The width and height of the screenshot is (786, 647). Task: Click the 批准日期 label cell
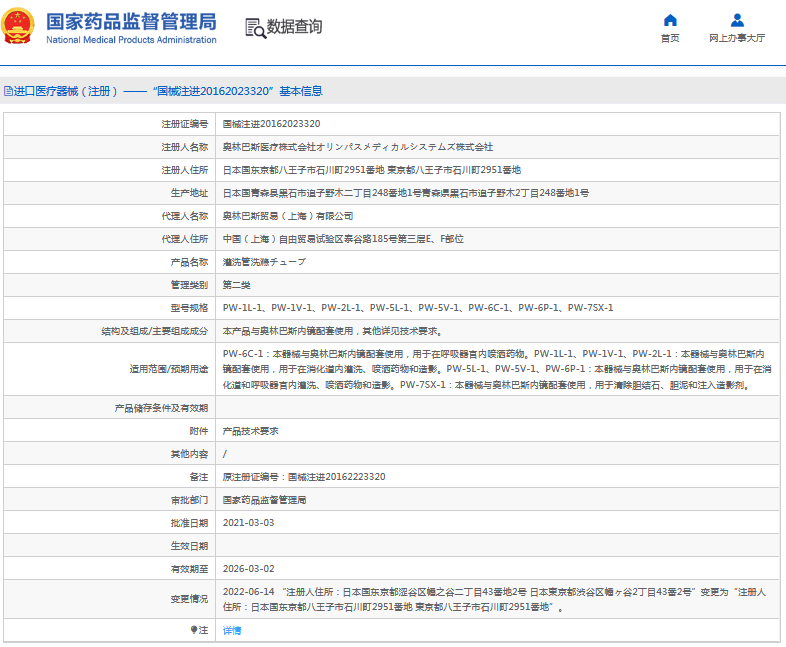pos(109,523)
